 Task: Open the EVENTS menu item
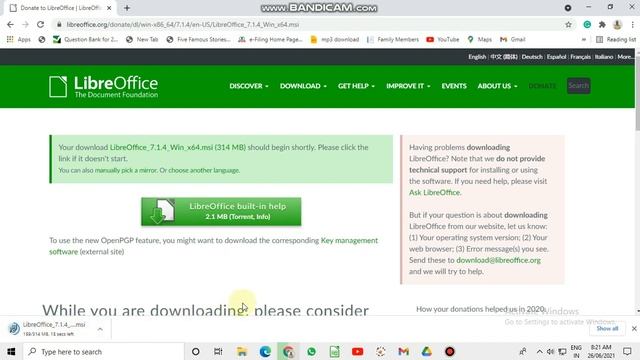click(x=454, y=86)
